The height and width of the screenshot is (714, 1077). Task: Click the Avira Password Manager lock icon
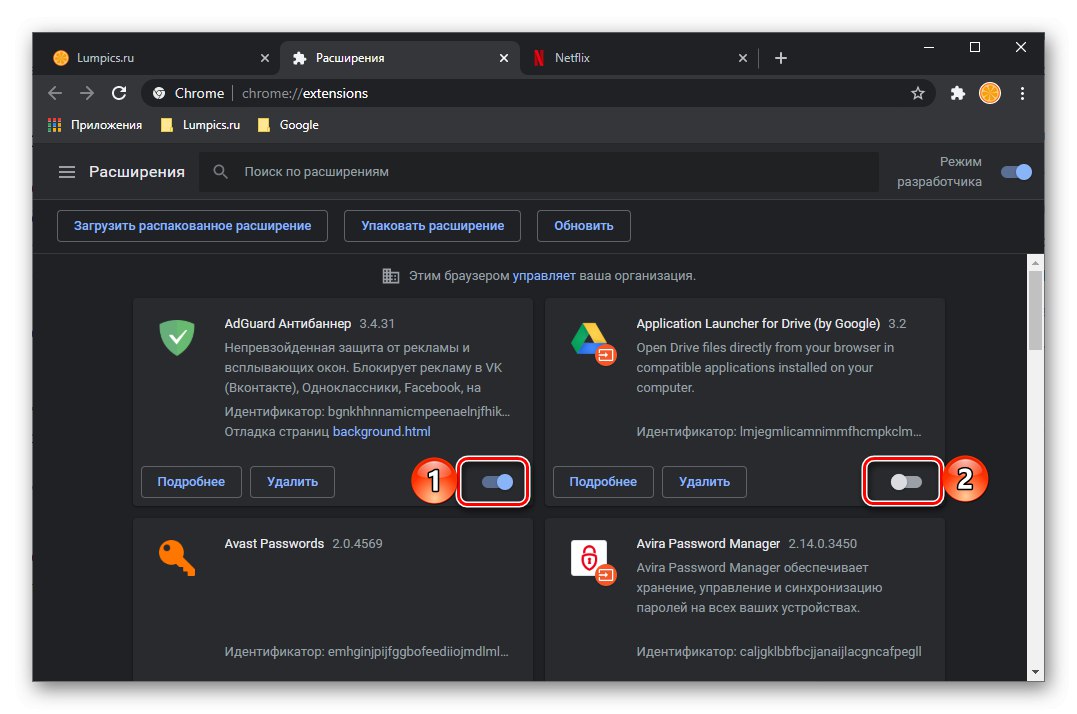pyautogui.click(x=593, y=562)
